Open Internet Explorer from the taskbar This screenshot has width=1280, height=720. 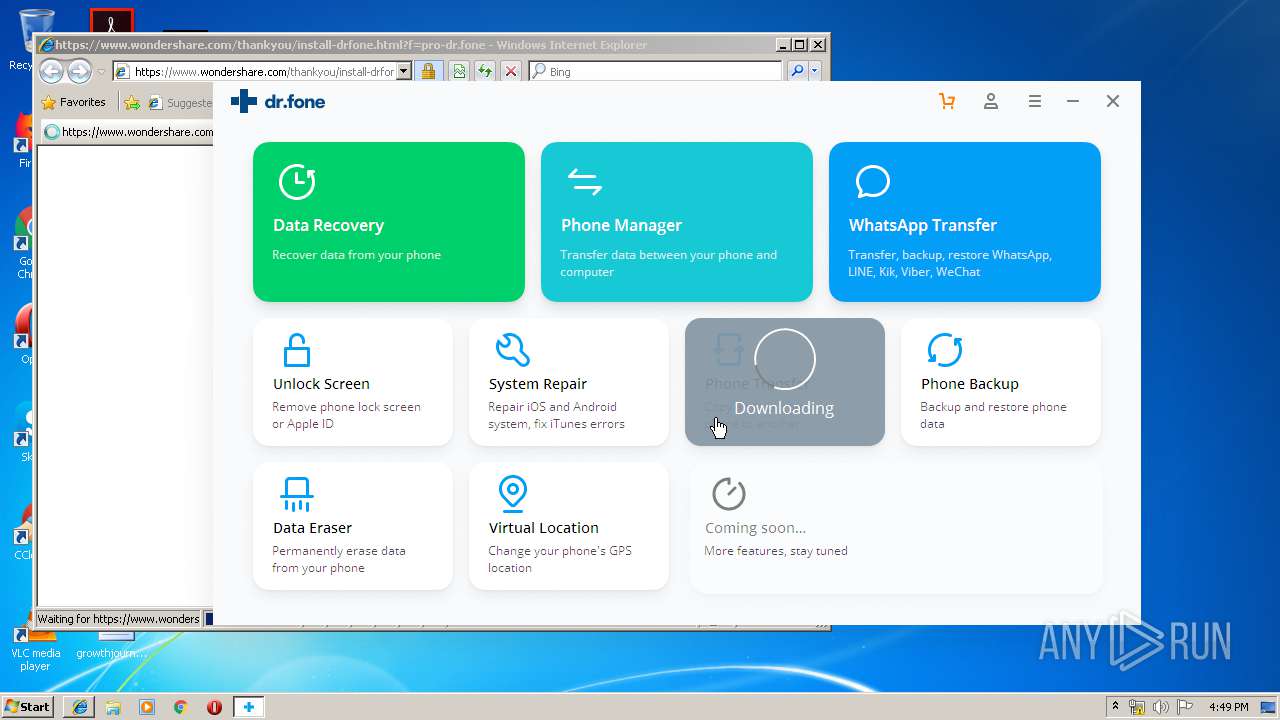[x=80, y=706]
